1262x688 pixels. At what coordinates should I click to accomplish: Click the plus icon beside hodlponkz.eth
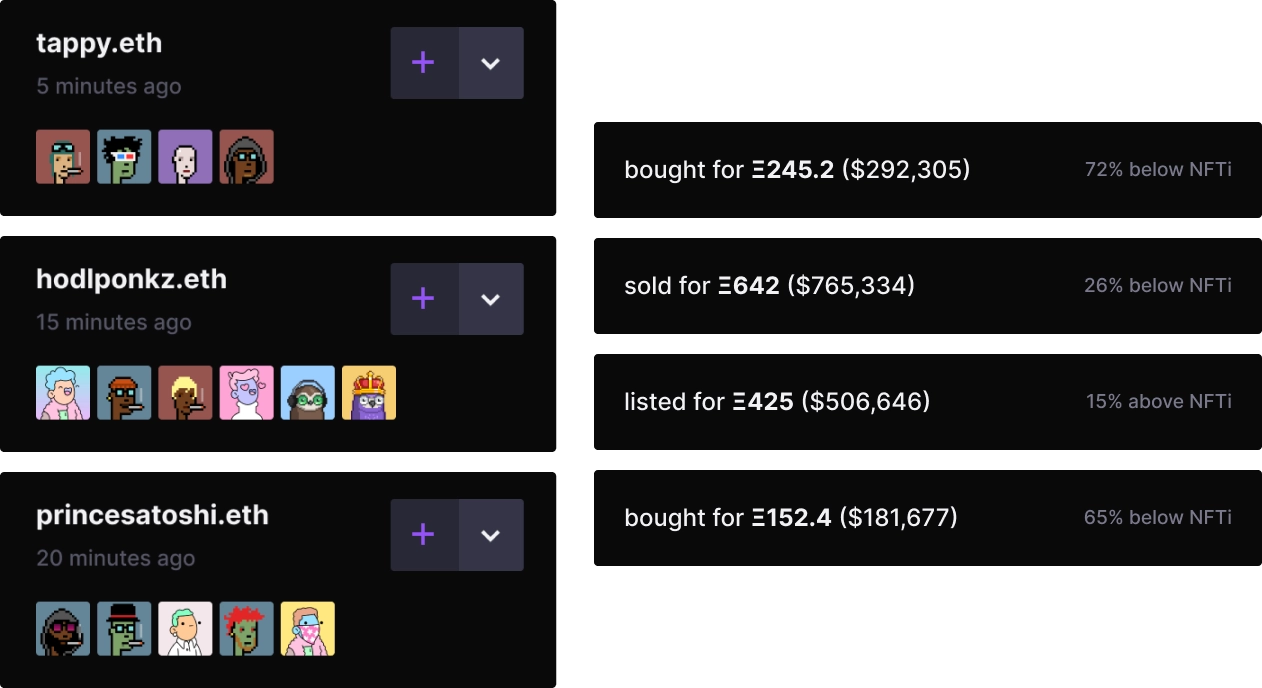tap(423, 299)
